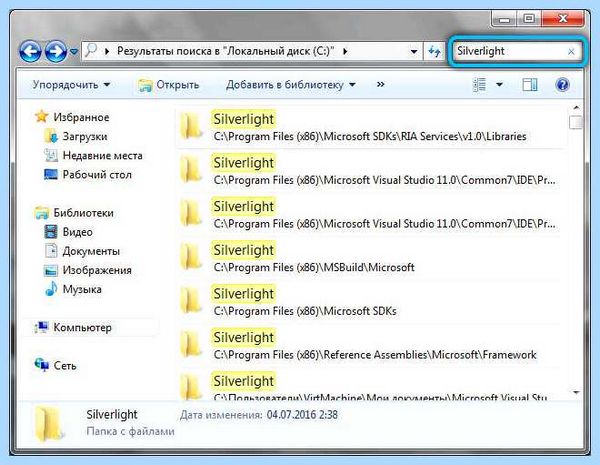Open Help with the question mark icon
This screenshot has height=465, width=600.
pos(562,85)
